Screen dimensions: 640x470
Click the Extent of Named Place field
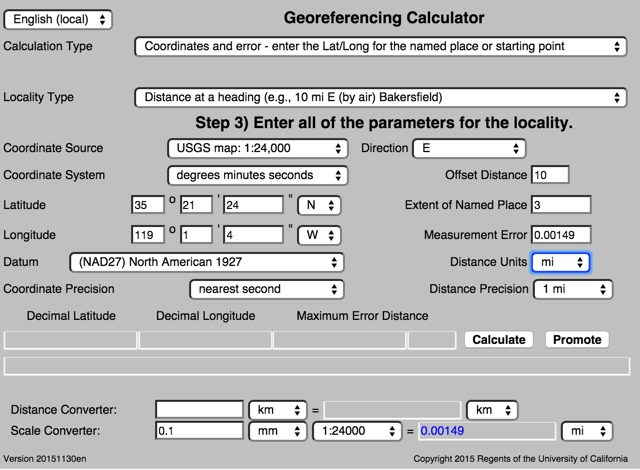(561, 205)
